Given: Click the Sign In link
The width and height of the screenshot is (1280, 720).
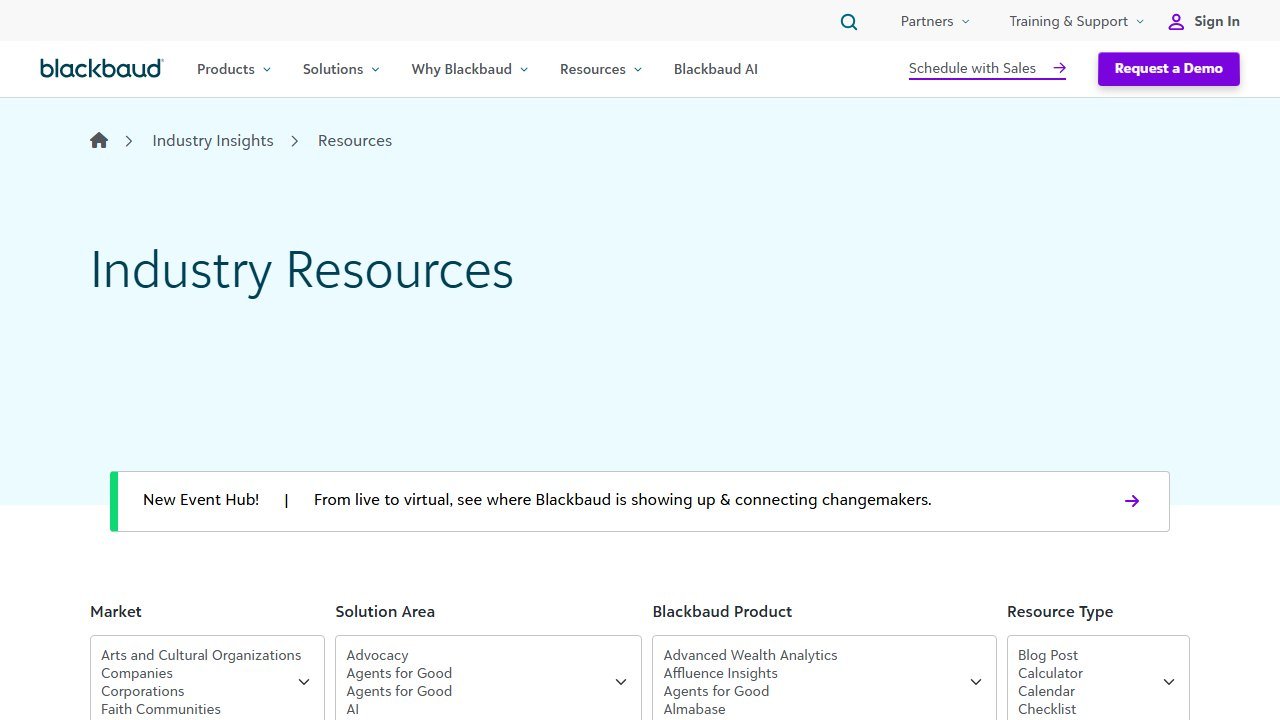Looking at the screenshot, I should click(1217, 21).
